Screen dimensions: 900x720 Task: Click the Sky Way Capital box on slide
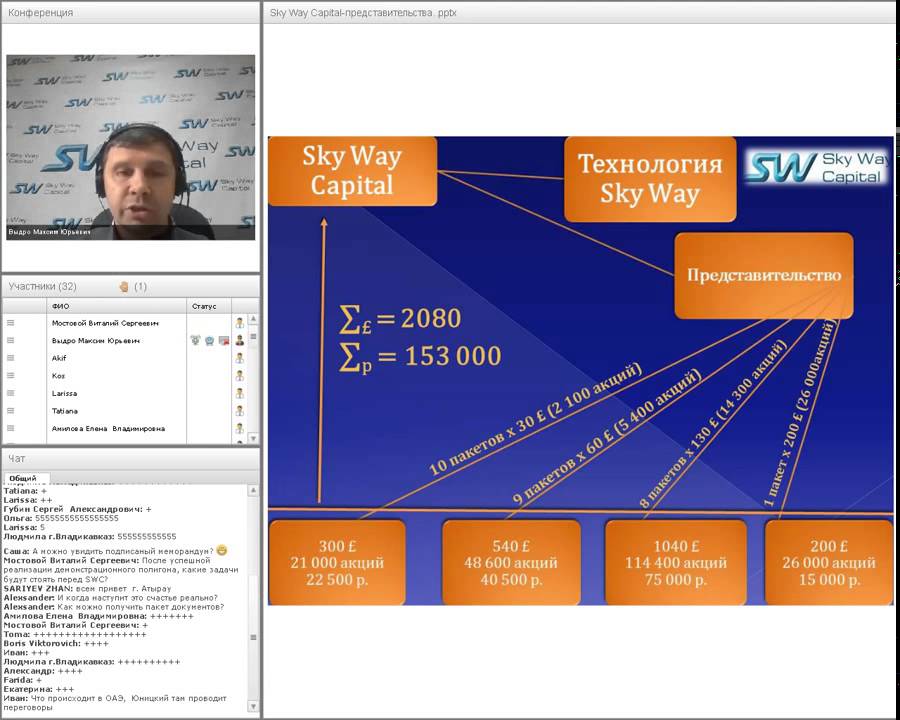[x=352, y=171]
